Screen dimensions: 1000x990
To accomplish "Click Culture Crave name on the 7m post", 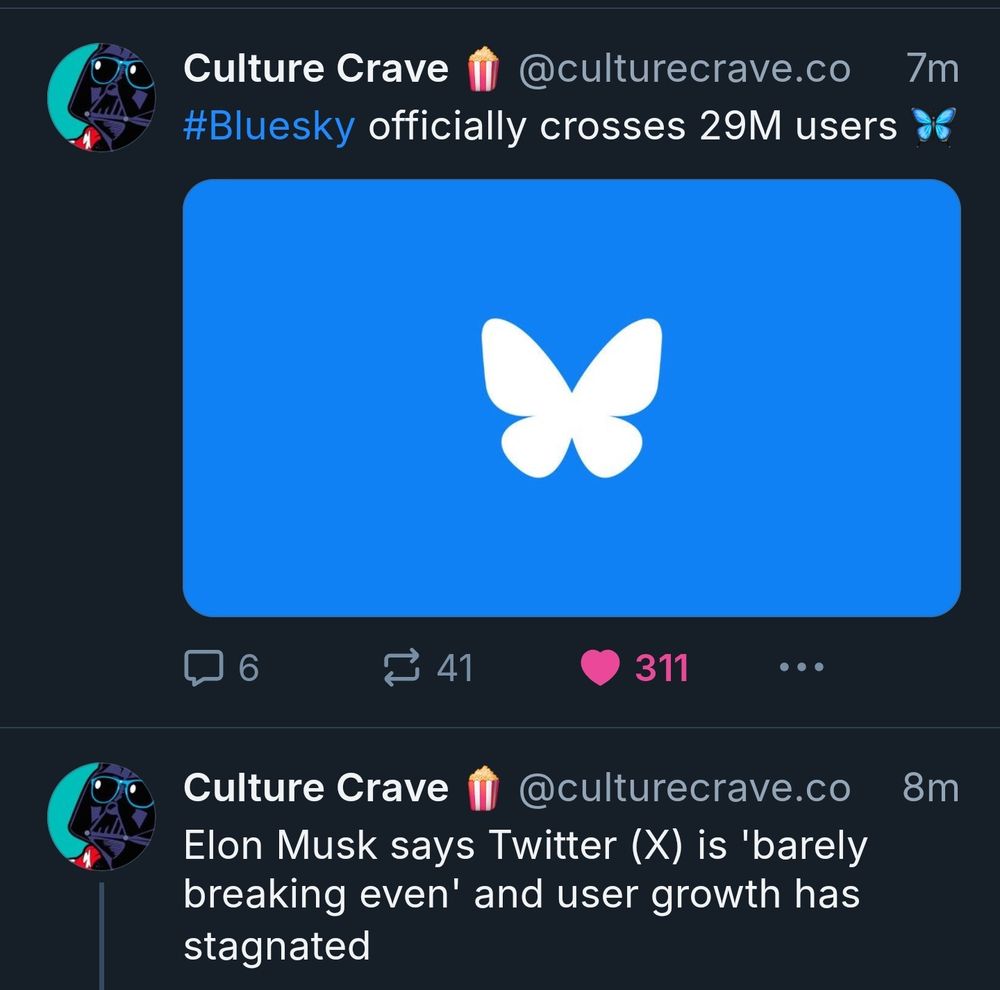I will tap(316, 69).
